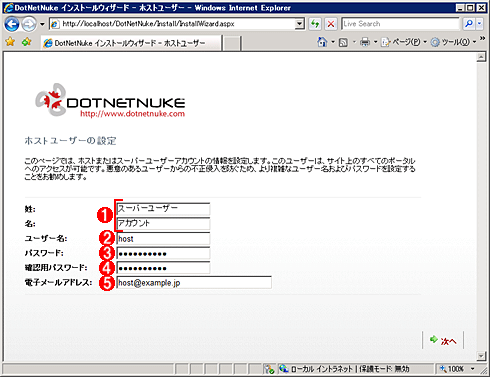Click the Live Search magnifier icon
The height and width of the screenshot is (377, 490).
tap(469, 24)
